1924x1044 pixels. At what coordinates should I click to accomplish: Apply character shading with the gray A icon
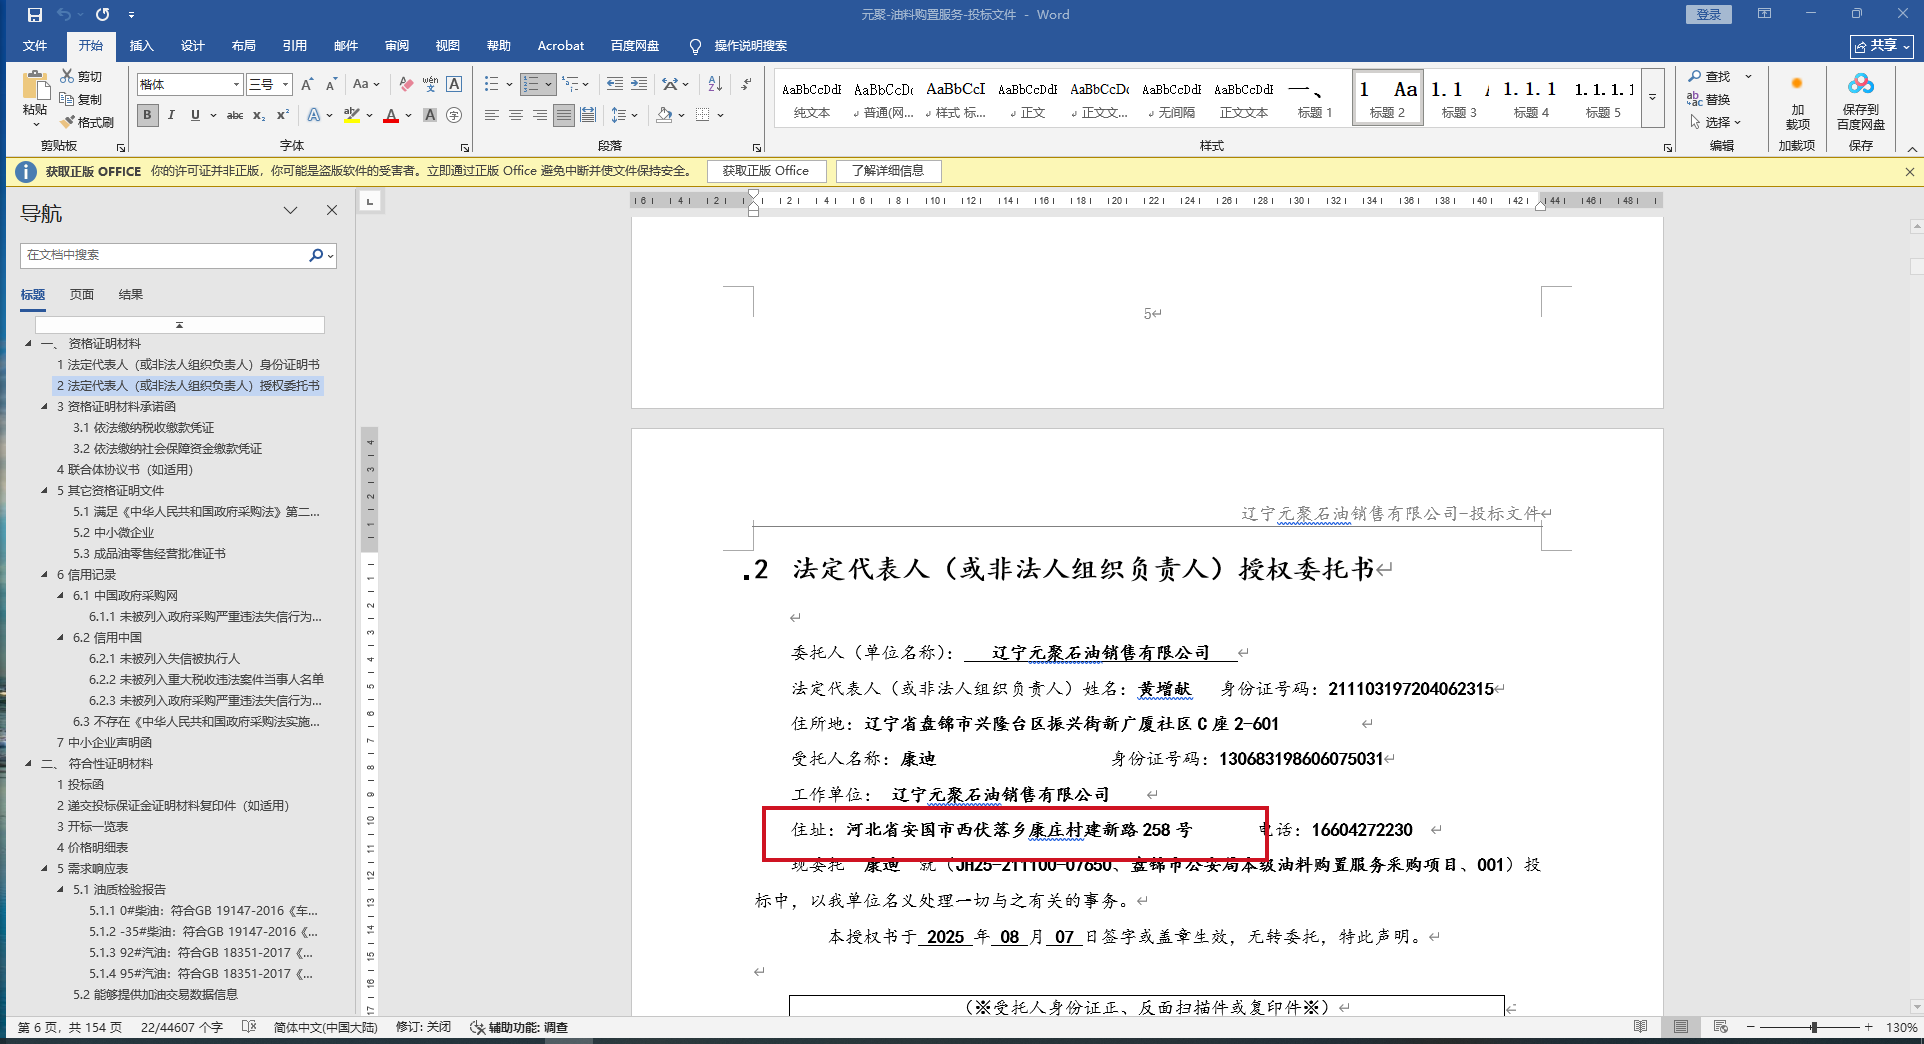430,115
